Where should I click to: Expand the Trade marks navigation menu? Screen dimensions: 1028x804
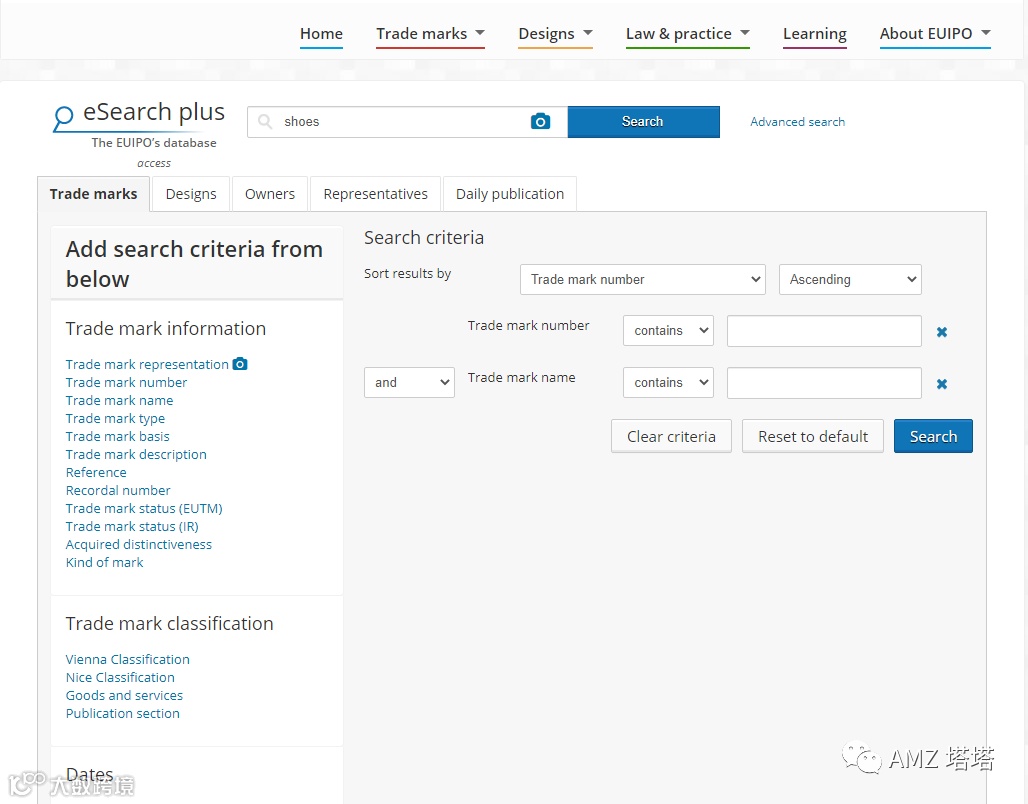click(x=430, y=34)
